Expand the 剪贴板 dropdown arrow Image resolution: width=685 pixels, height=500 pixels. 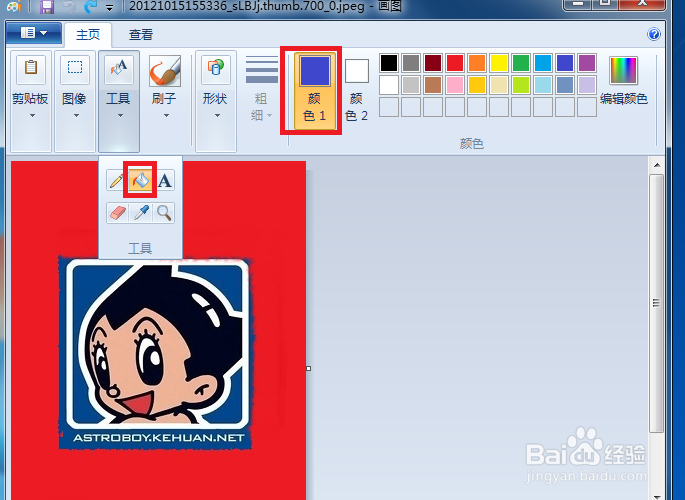(32, 116)
